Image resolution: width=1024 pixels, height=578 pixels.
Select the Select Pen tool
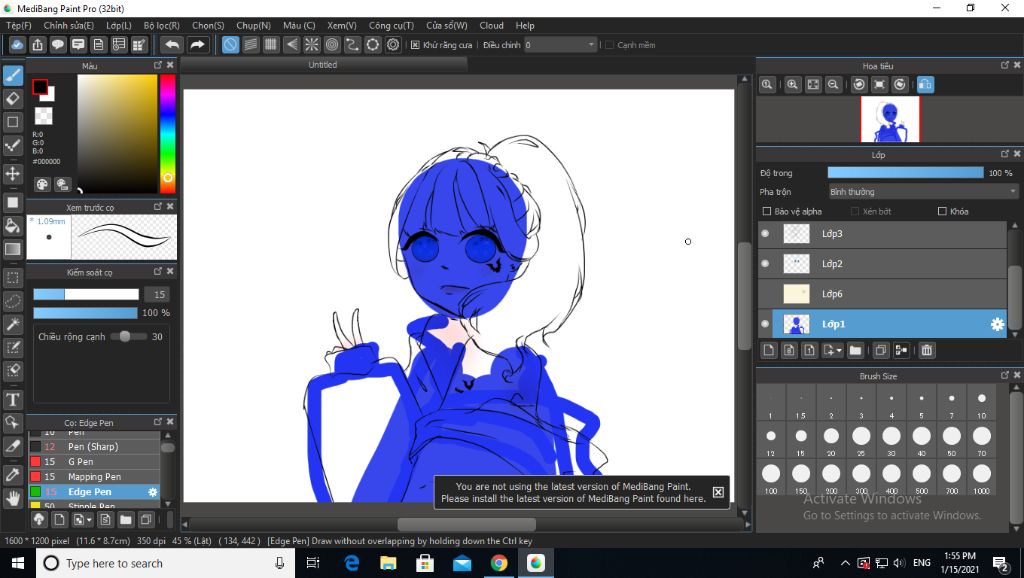pos(12,347)
